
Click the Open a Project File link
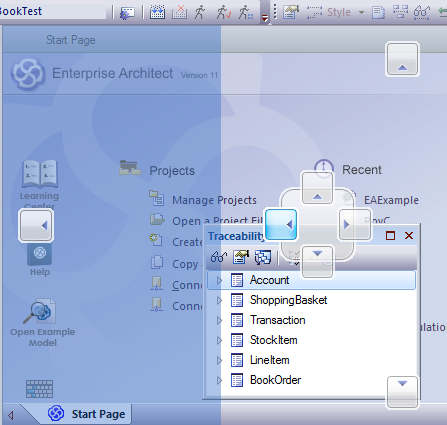tap(217, 221)
